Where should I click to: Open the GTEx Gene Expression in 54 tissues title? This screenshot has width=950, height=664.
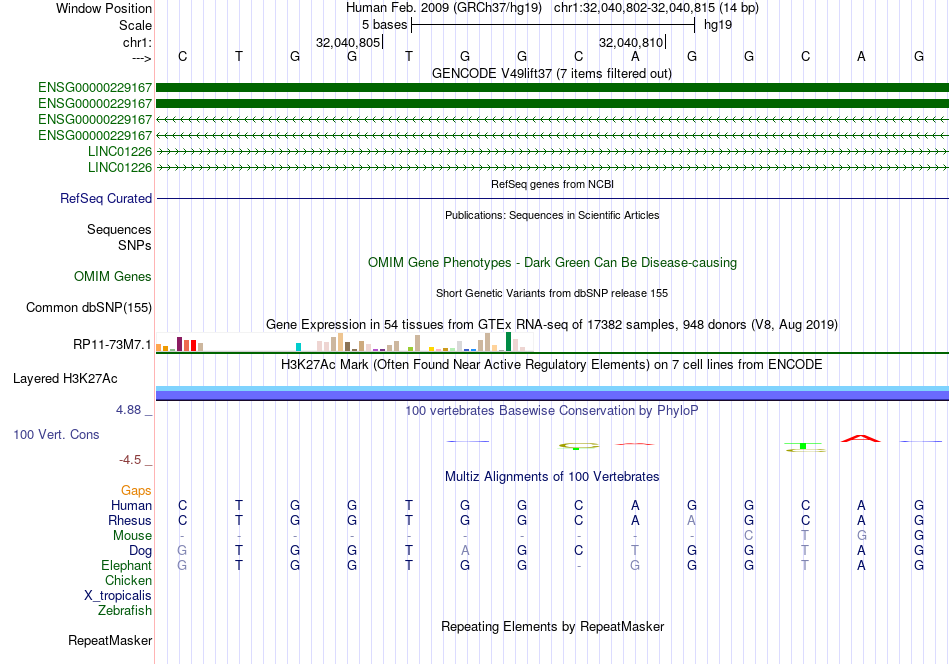552,324
